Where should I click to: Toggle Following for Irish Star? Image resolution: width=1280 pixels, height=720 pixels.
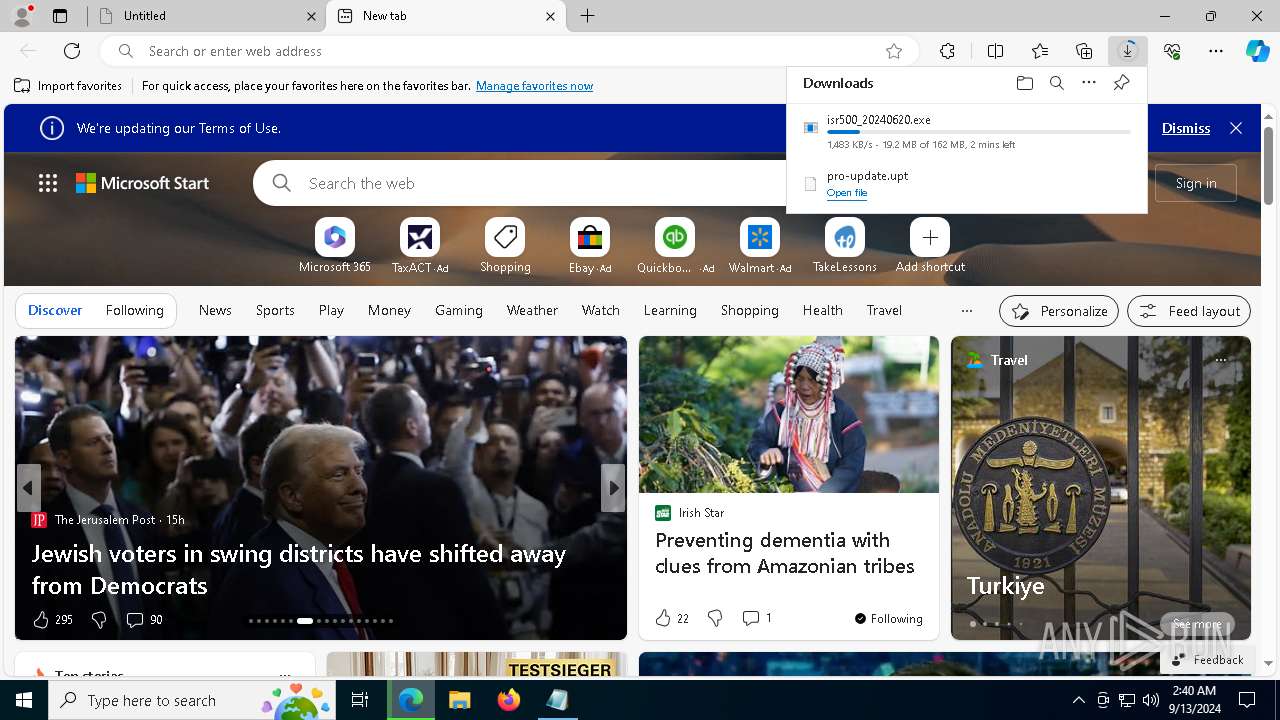[888, 619]
